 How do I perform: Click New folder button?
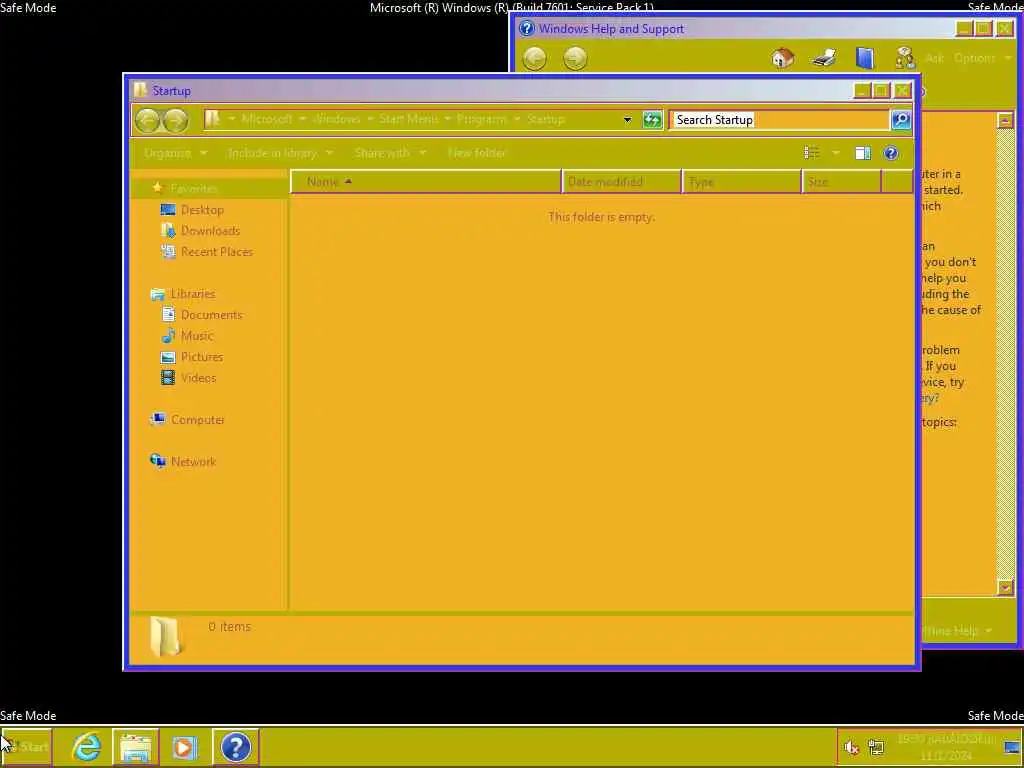[x=477, y=153]
